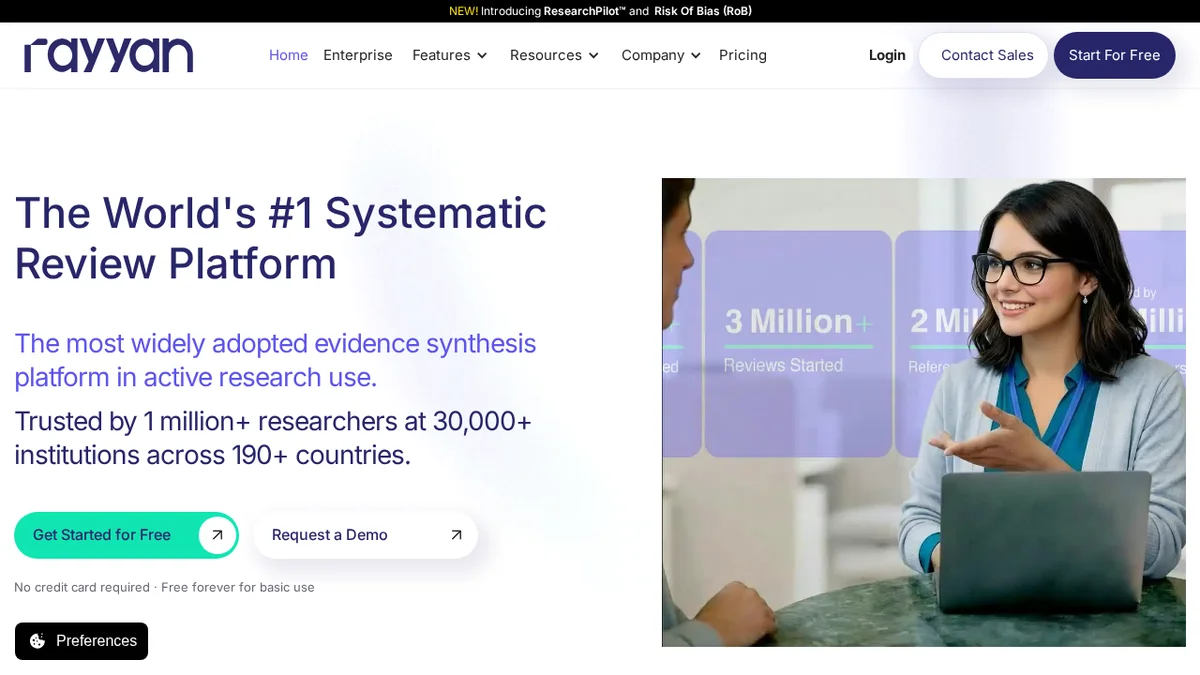Expand the Features dropdown chevron

(x=482, y=56)
